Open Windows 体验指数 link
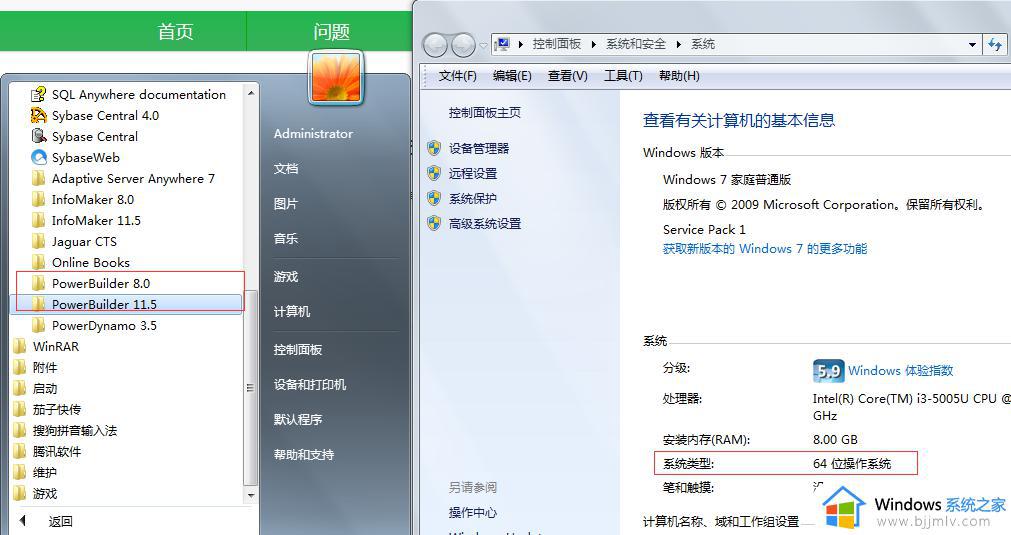This screenshot has width=1011, height=535. click(900, 371)
